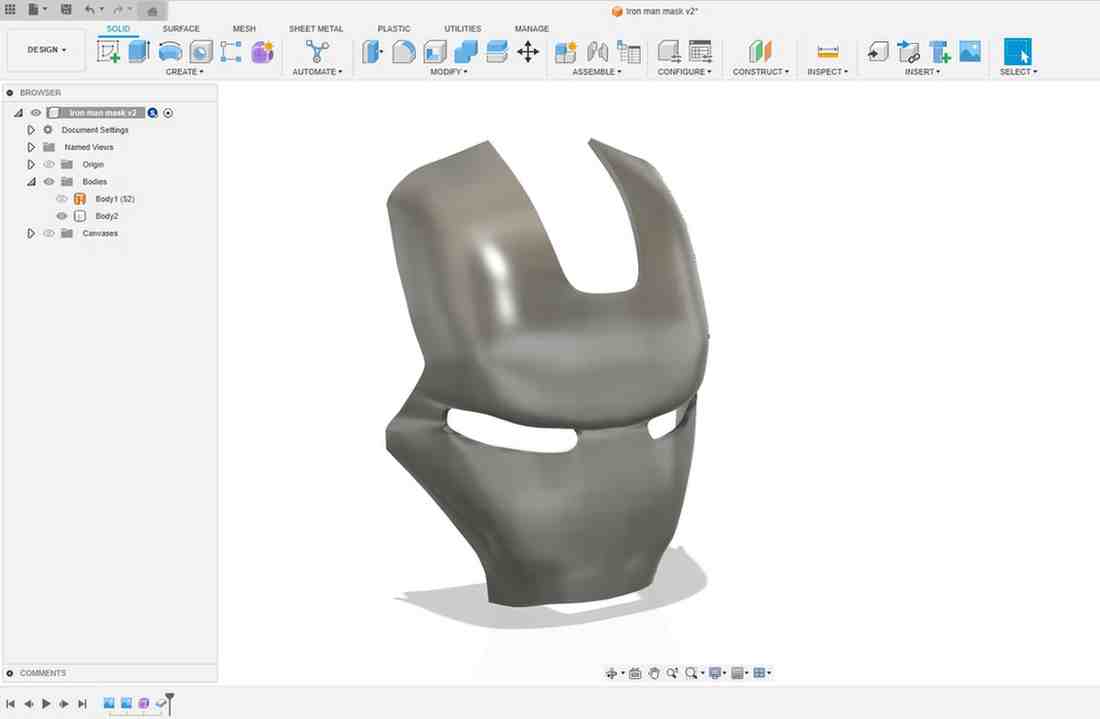This screenshot has width=1100, height=719.
Task: Expand the Document Settings node
Action: point(31,130)
